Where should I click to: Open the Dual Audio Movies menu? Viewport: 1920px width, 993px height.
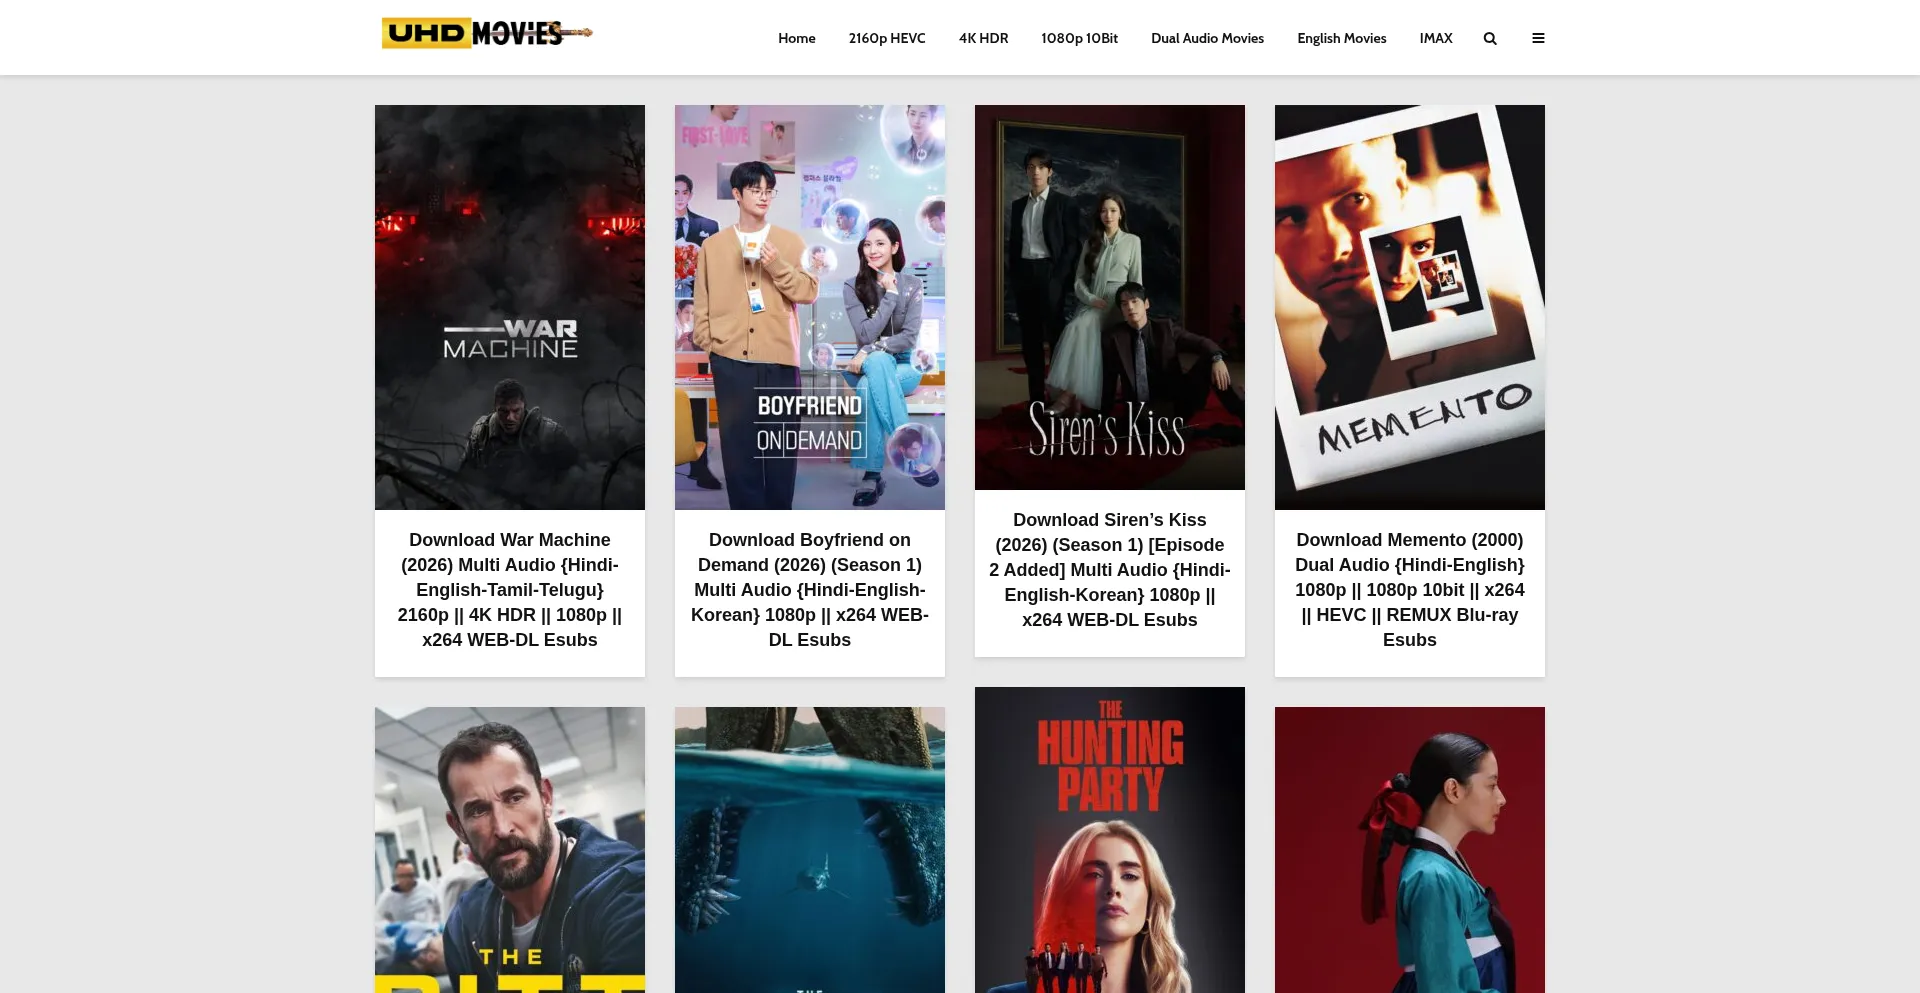[x=1207, y=38]
